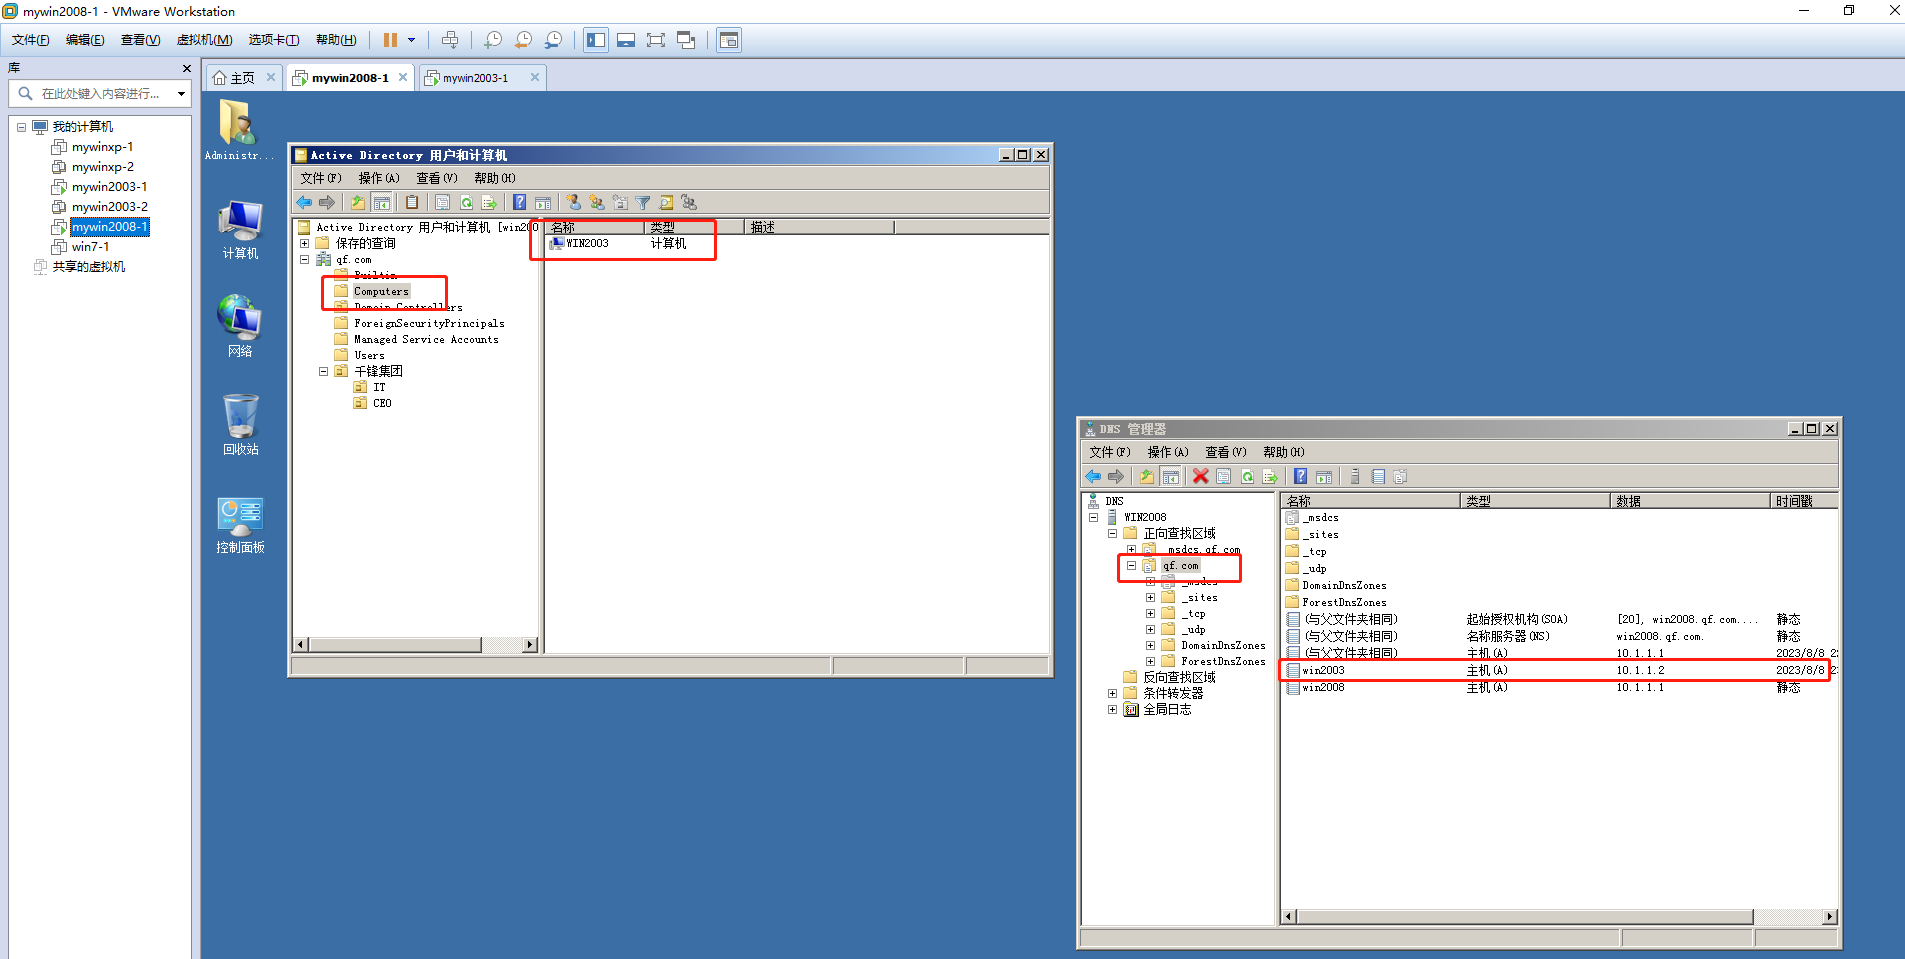
Task: Select win7-1 in the library
Action: (x=90, y=247)
